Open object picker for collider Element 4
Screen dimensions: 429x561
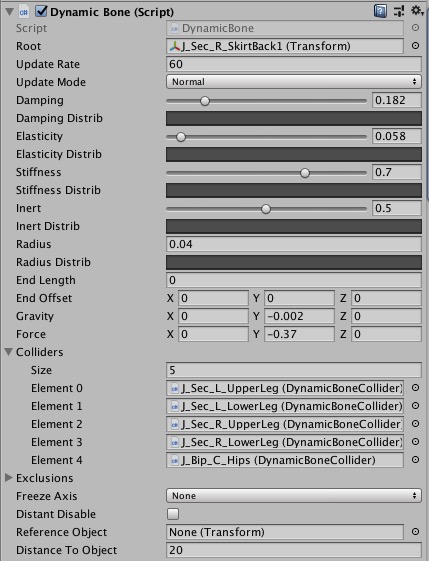[x=415, y=459]
